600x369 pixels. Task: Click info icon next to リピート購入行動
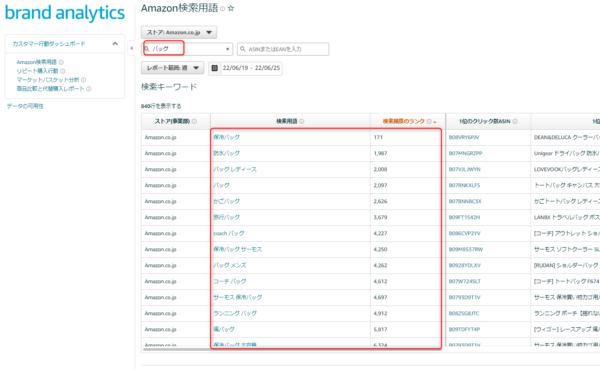pyautogui.click(x=63, y=71)
